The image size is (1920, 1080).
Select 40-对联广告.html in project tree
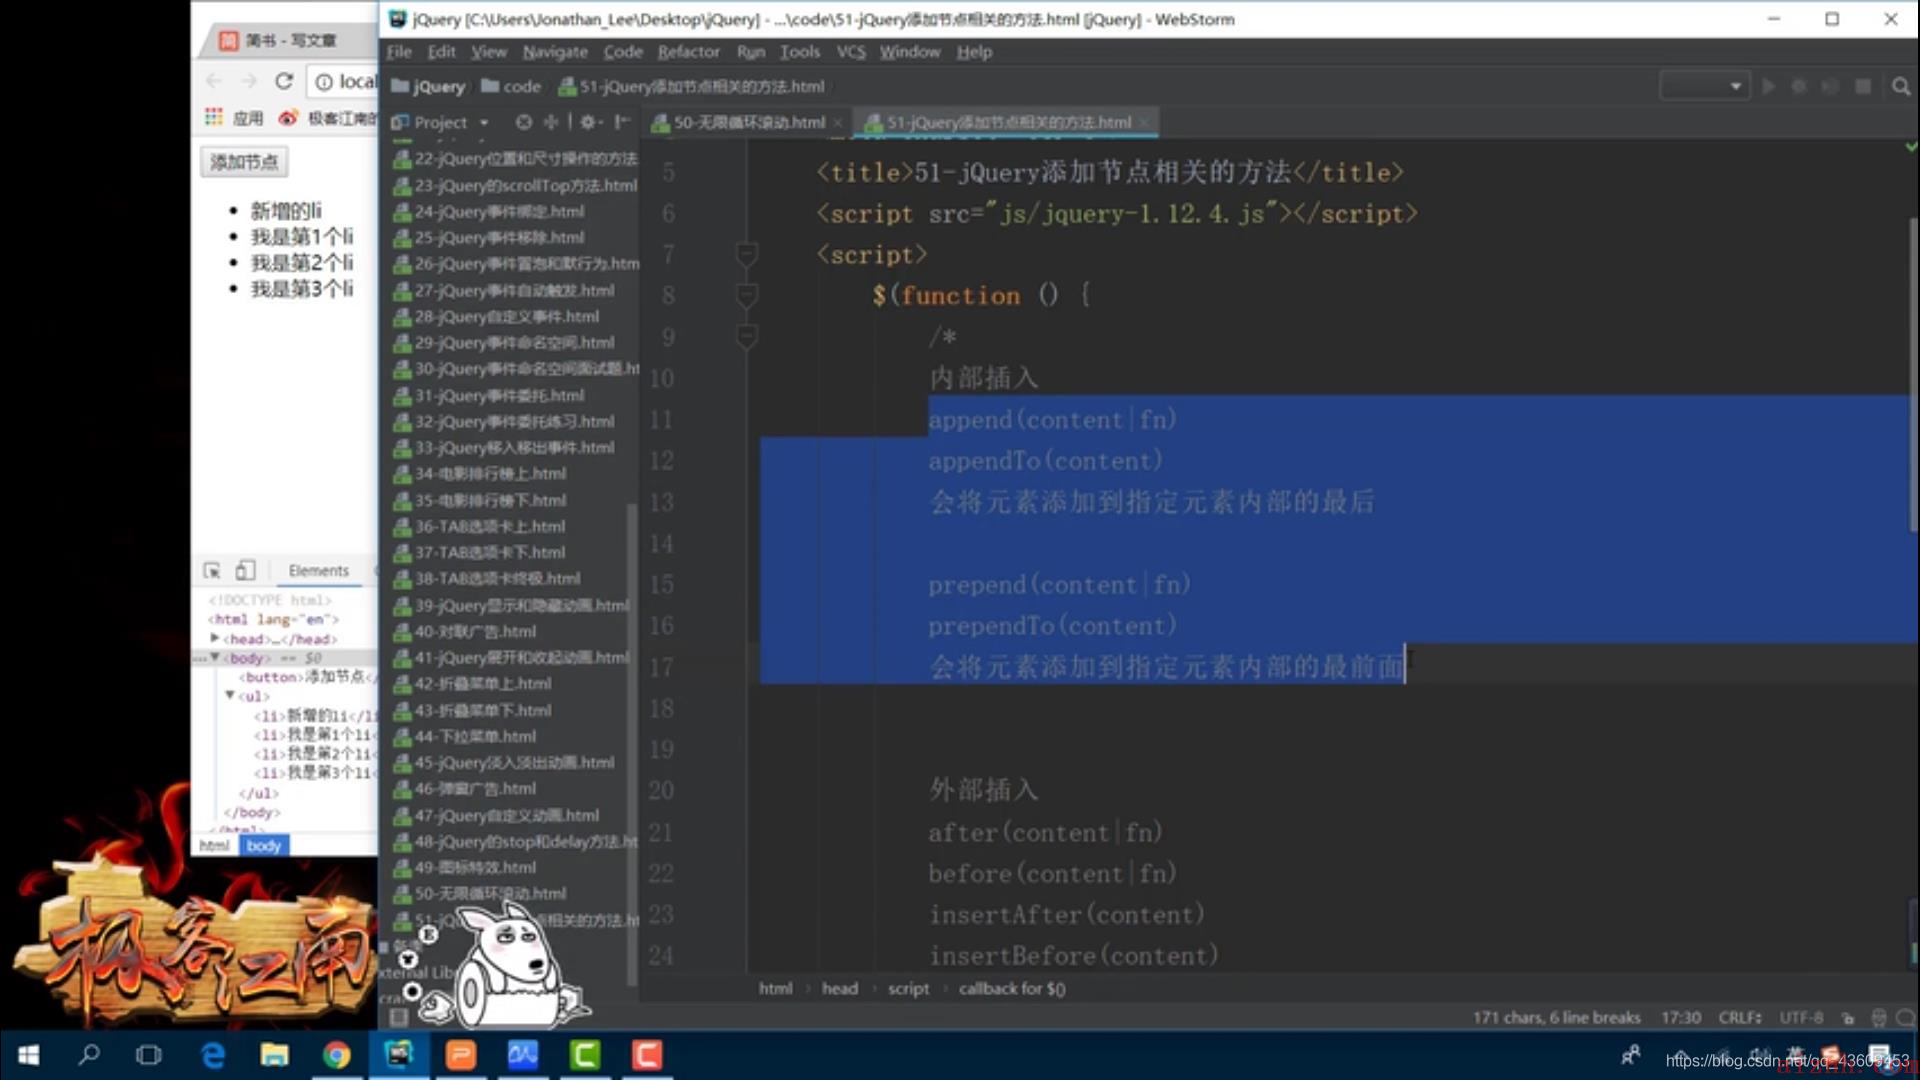click(465, 632)
